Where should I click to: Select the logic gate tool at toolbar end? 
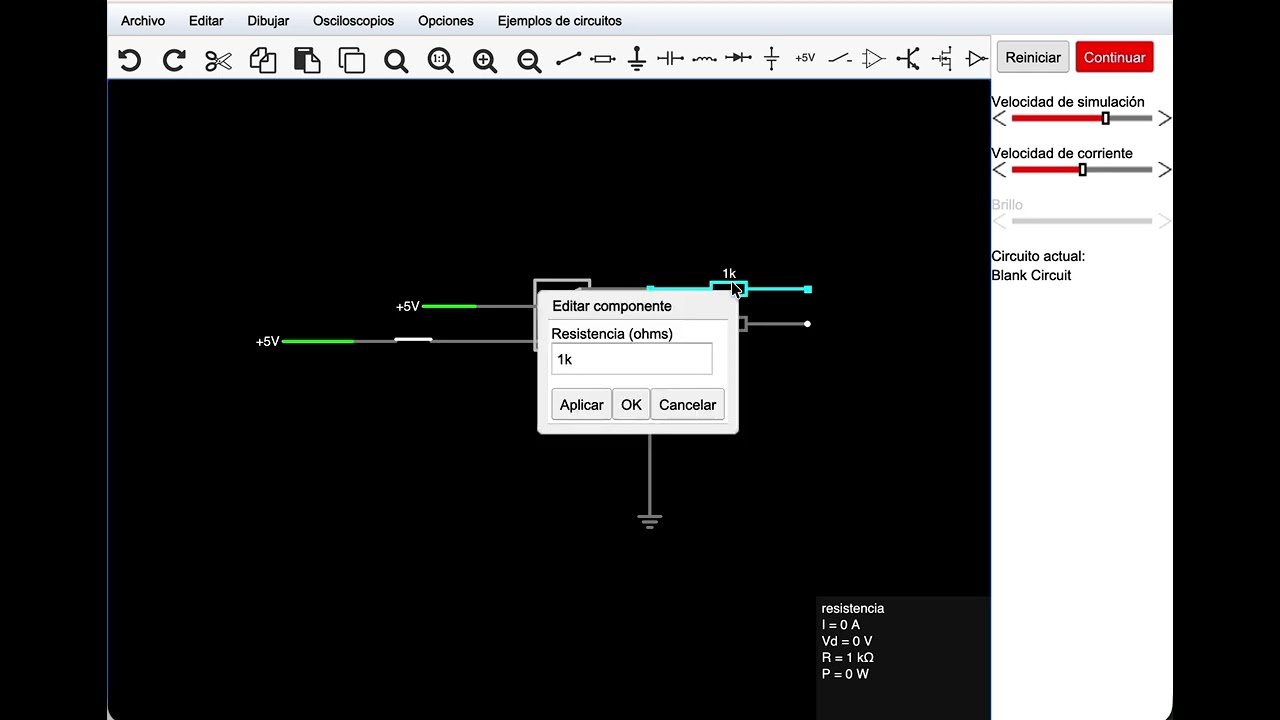pos(977,59)
